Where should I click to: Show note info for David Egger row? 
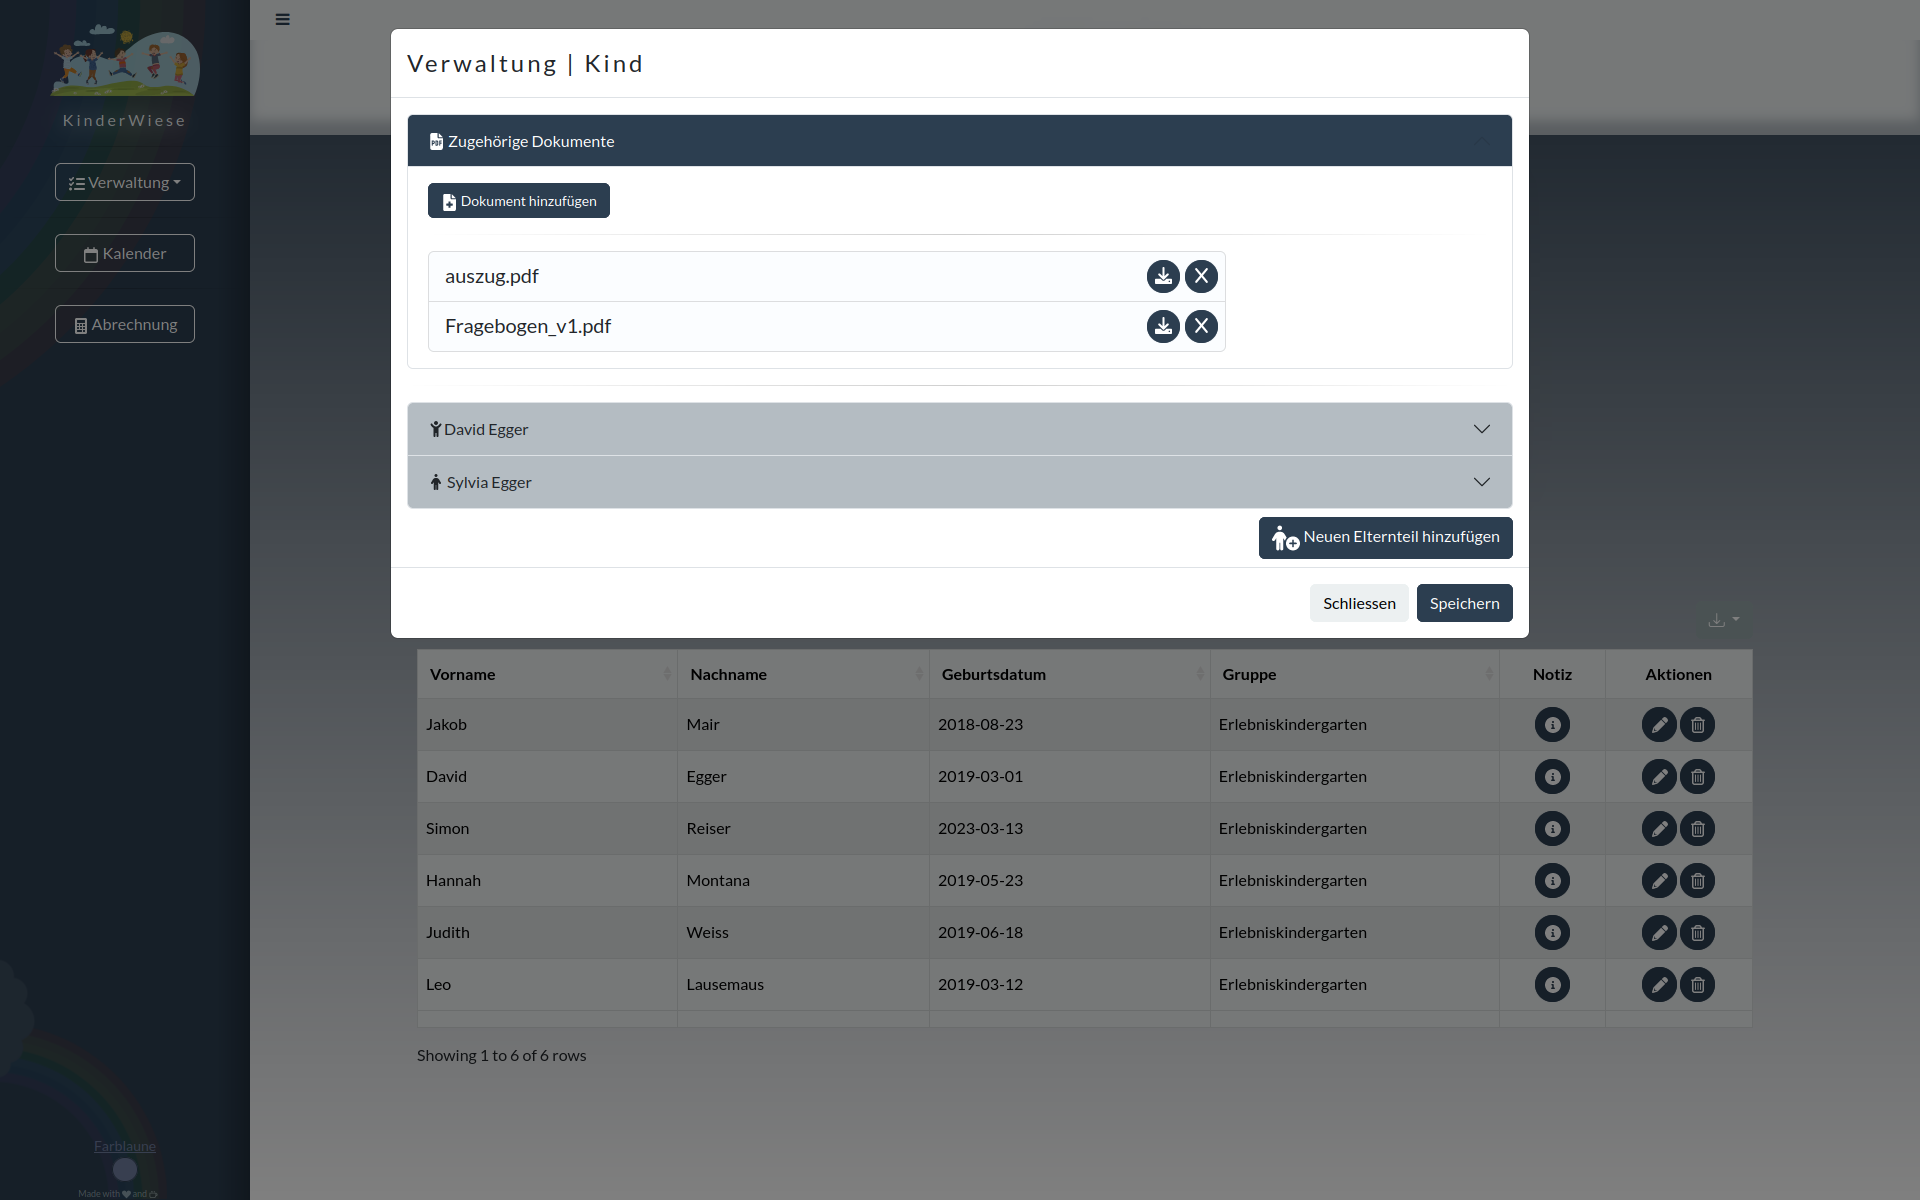(x=1552, y=776)
